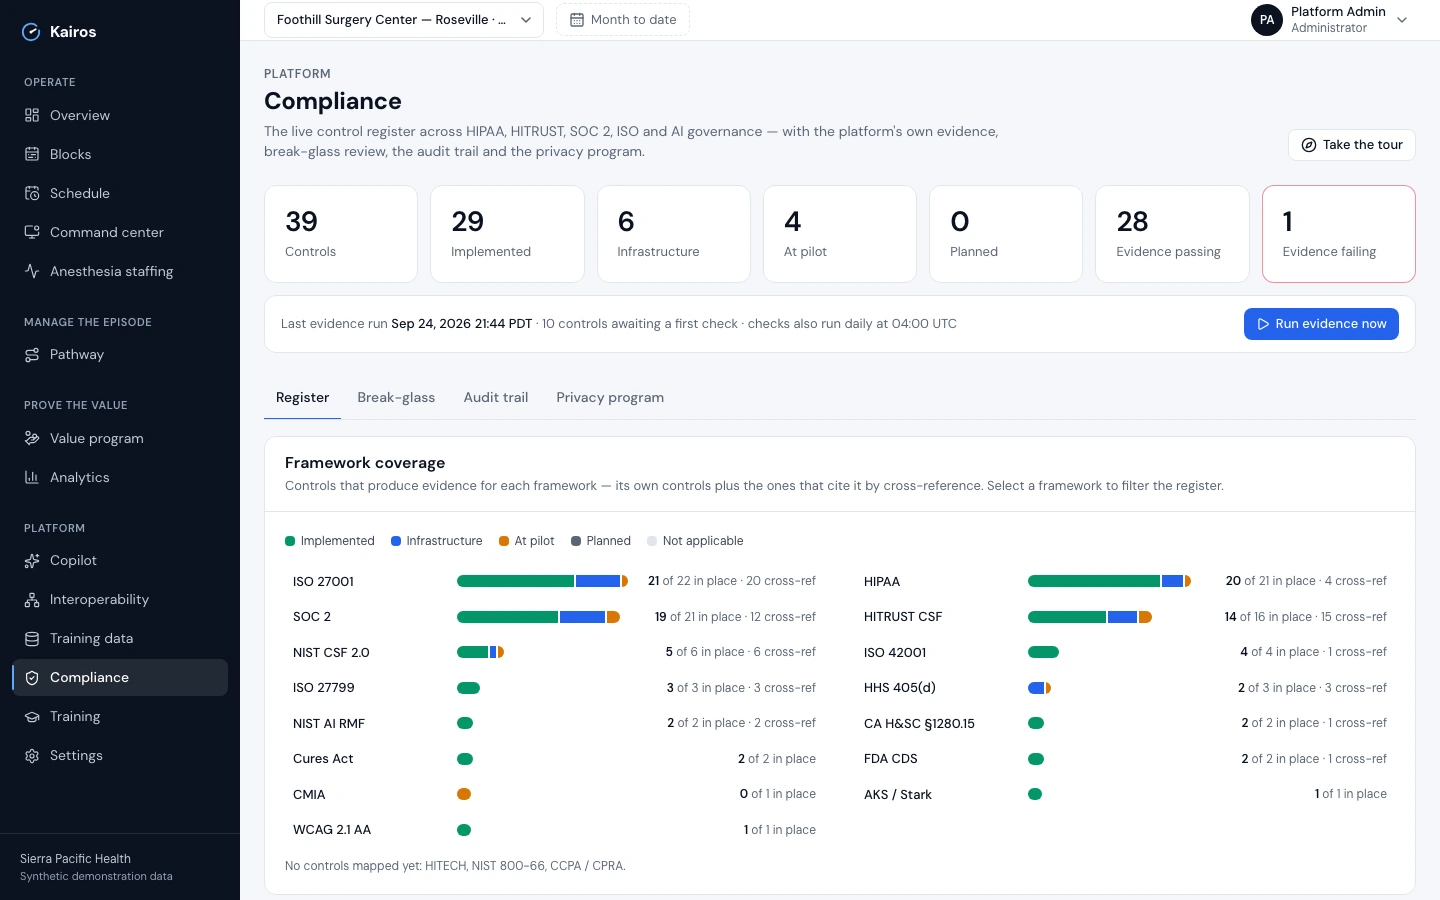Open the Value program page

point(120,438)
